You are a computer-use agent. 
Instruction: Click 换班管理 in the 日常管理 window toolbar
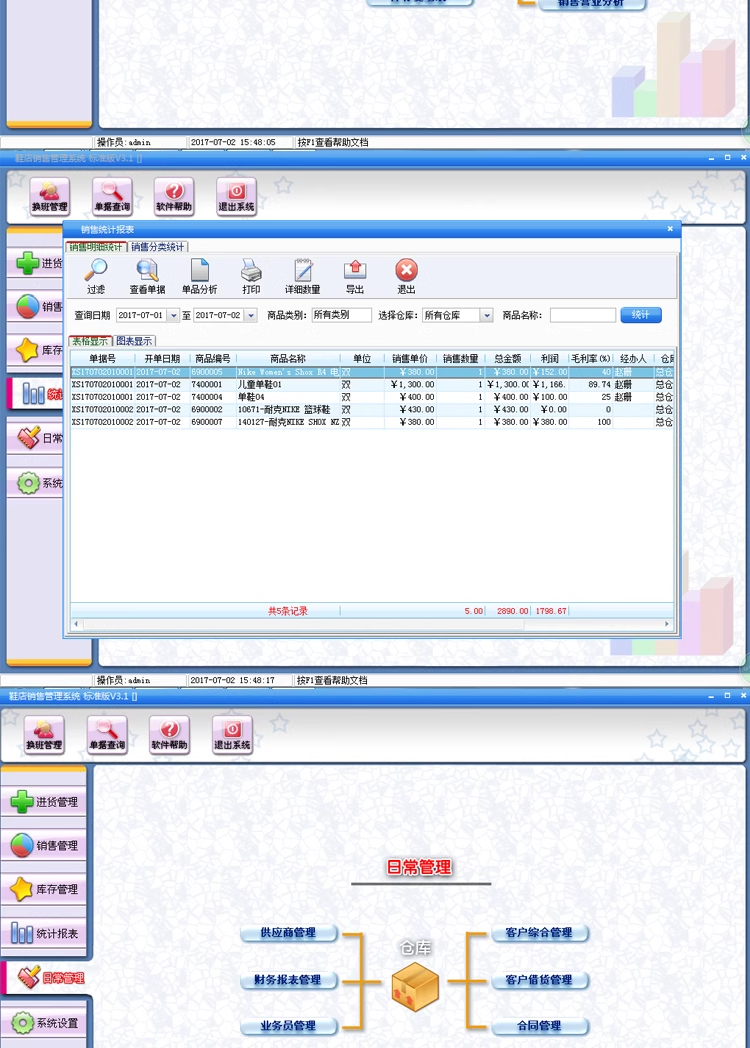point(44,735)
